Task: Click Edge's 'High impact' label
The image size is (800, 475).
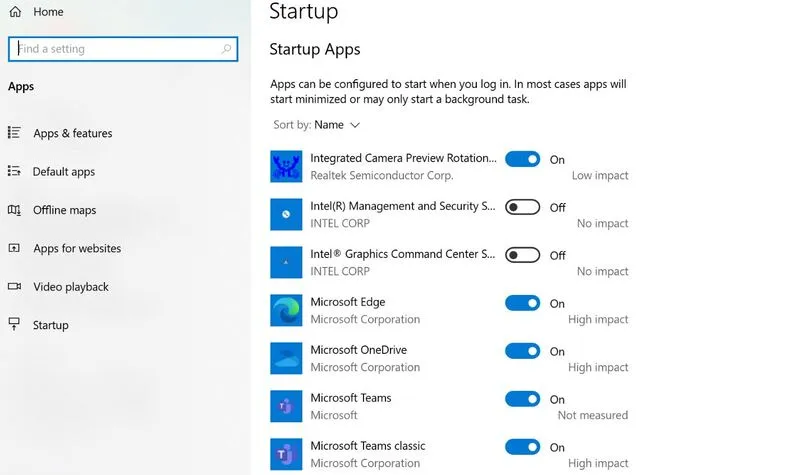Action: pos(598,319)
